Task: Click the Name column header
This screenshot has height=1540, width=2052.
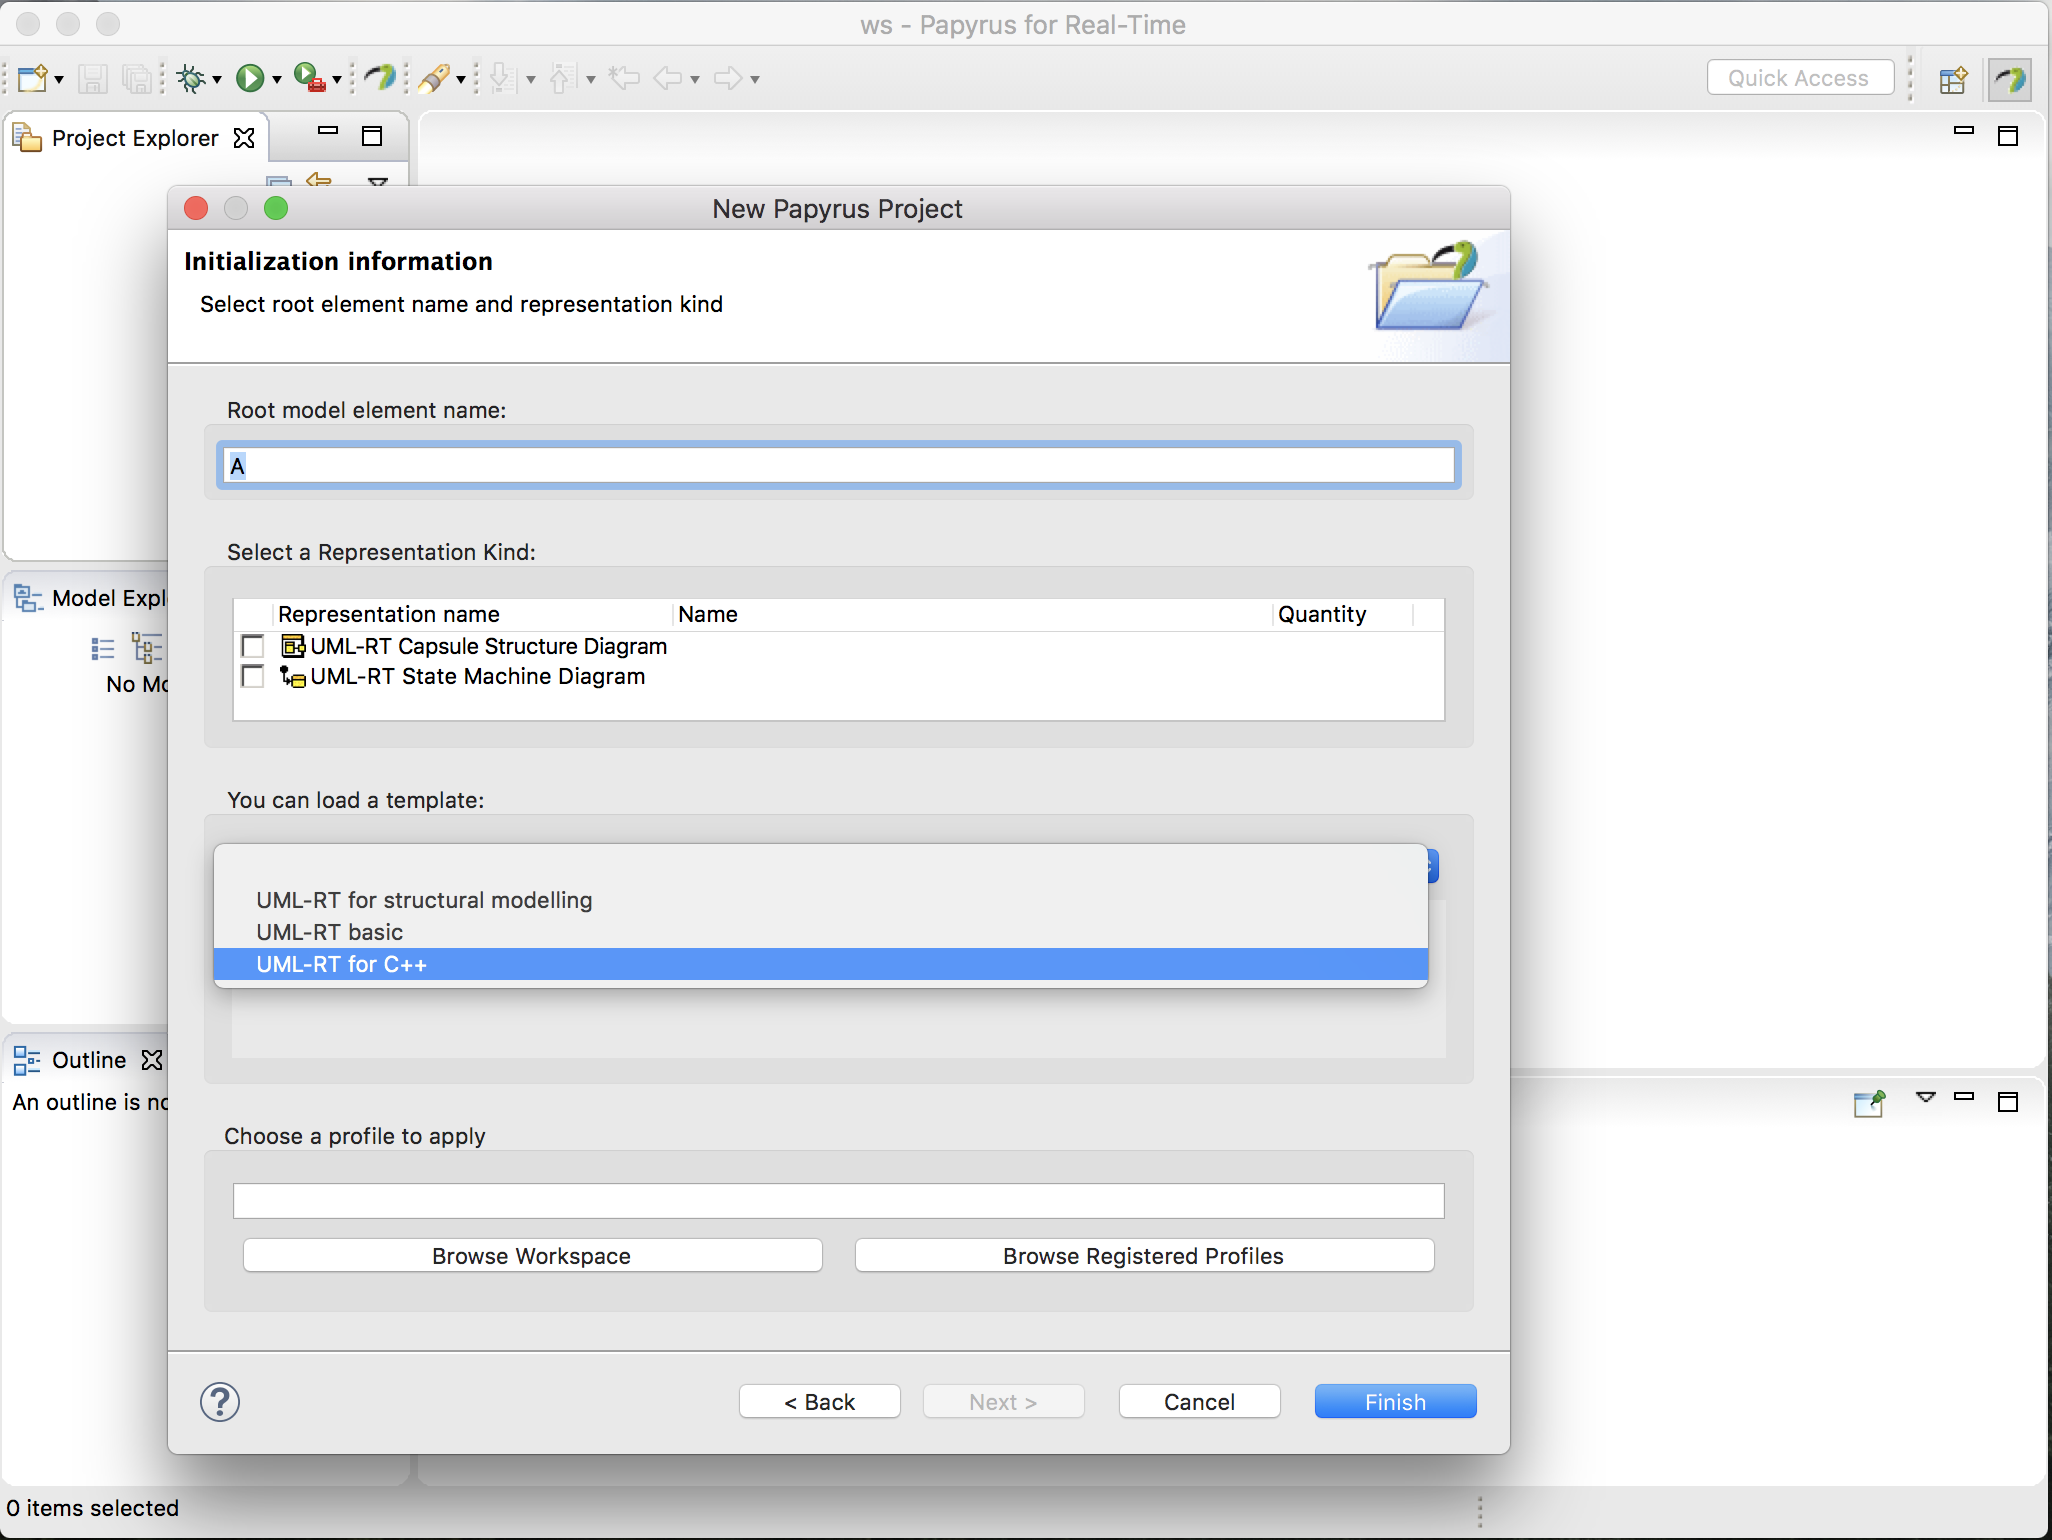Action: [972, 614]
